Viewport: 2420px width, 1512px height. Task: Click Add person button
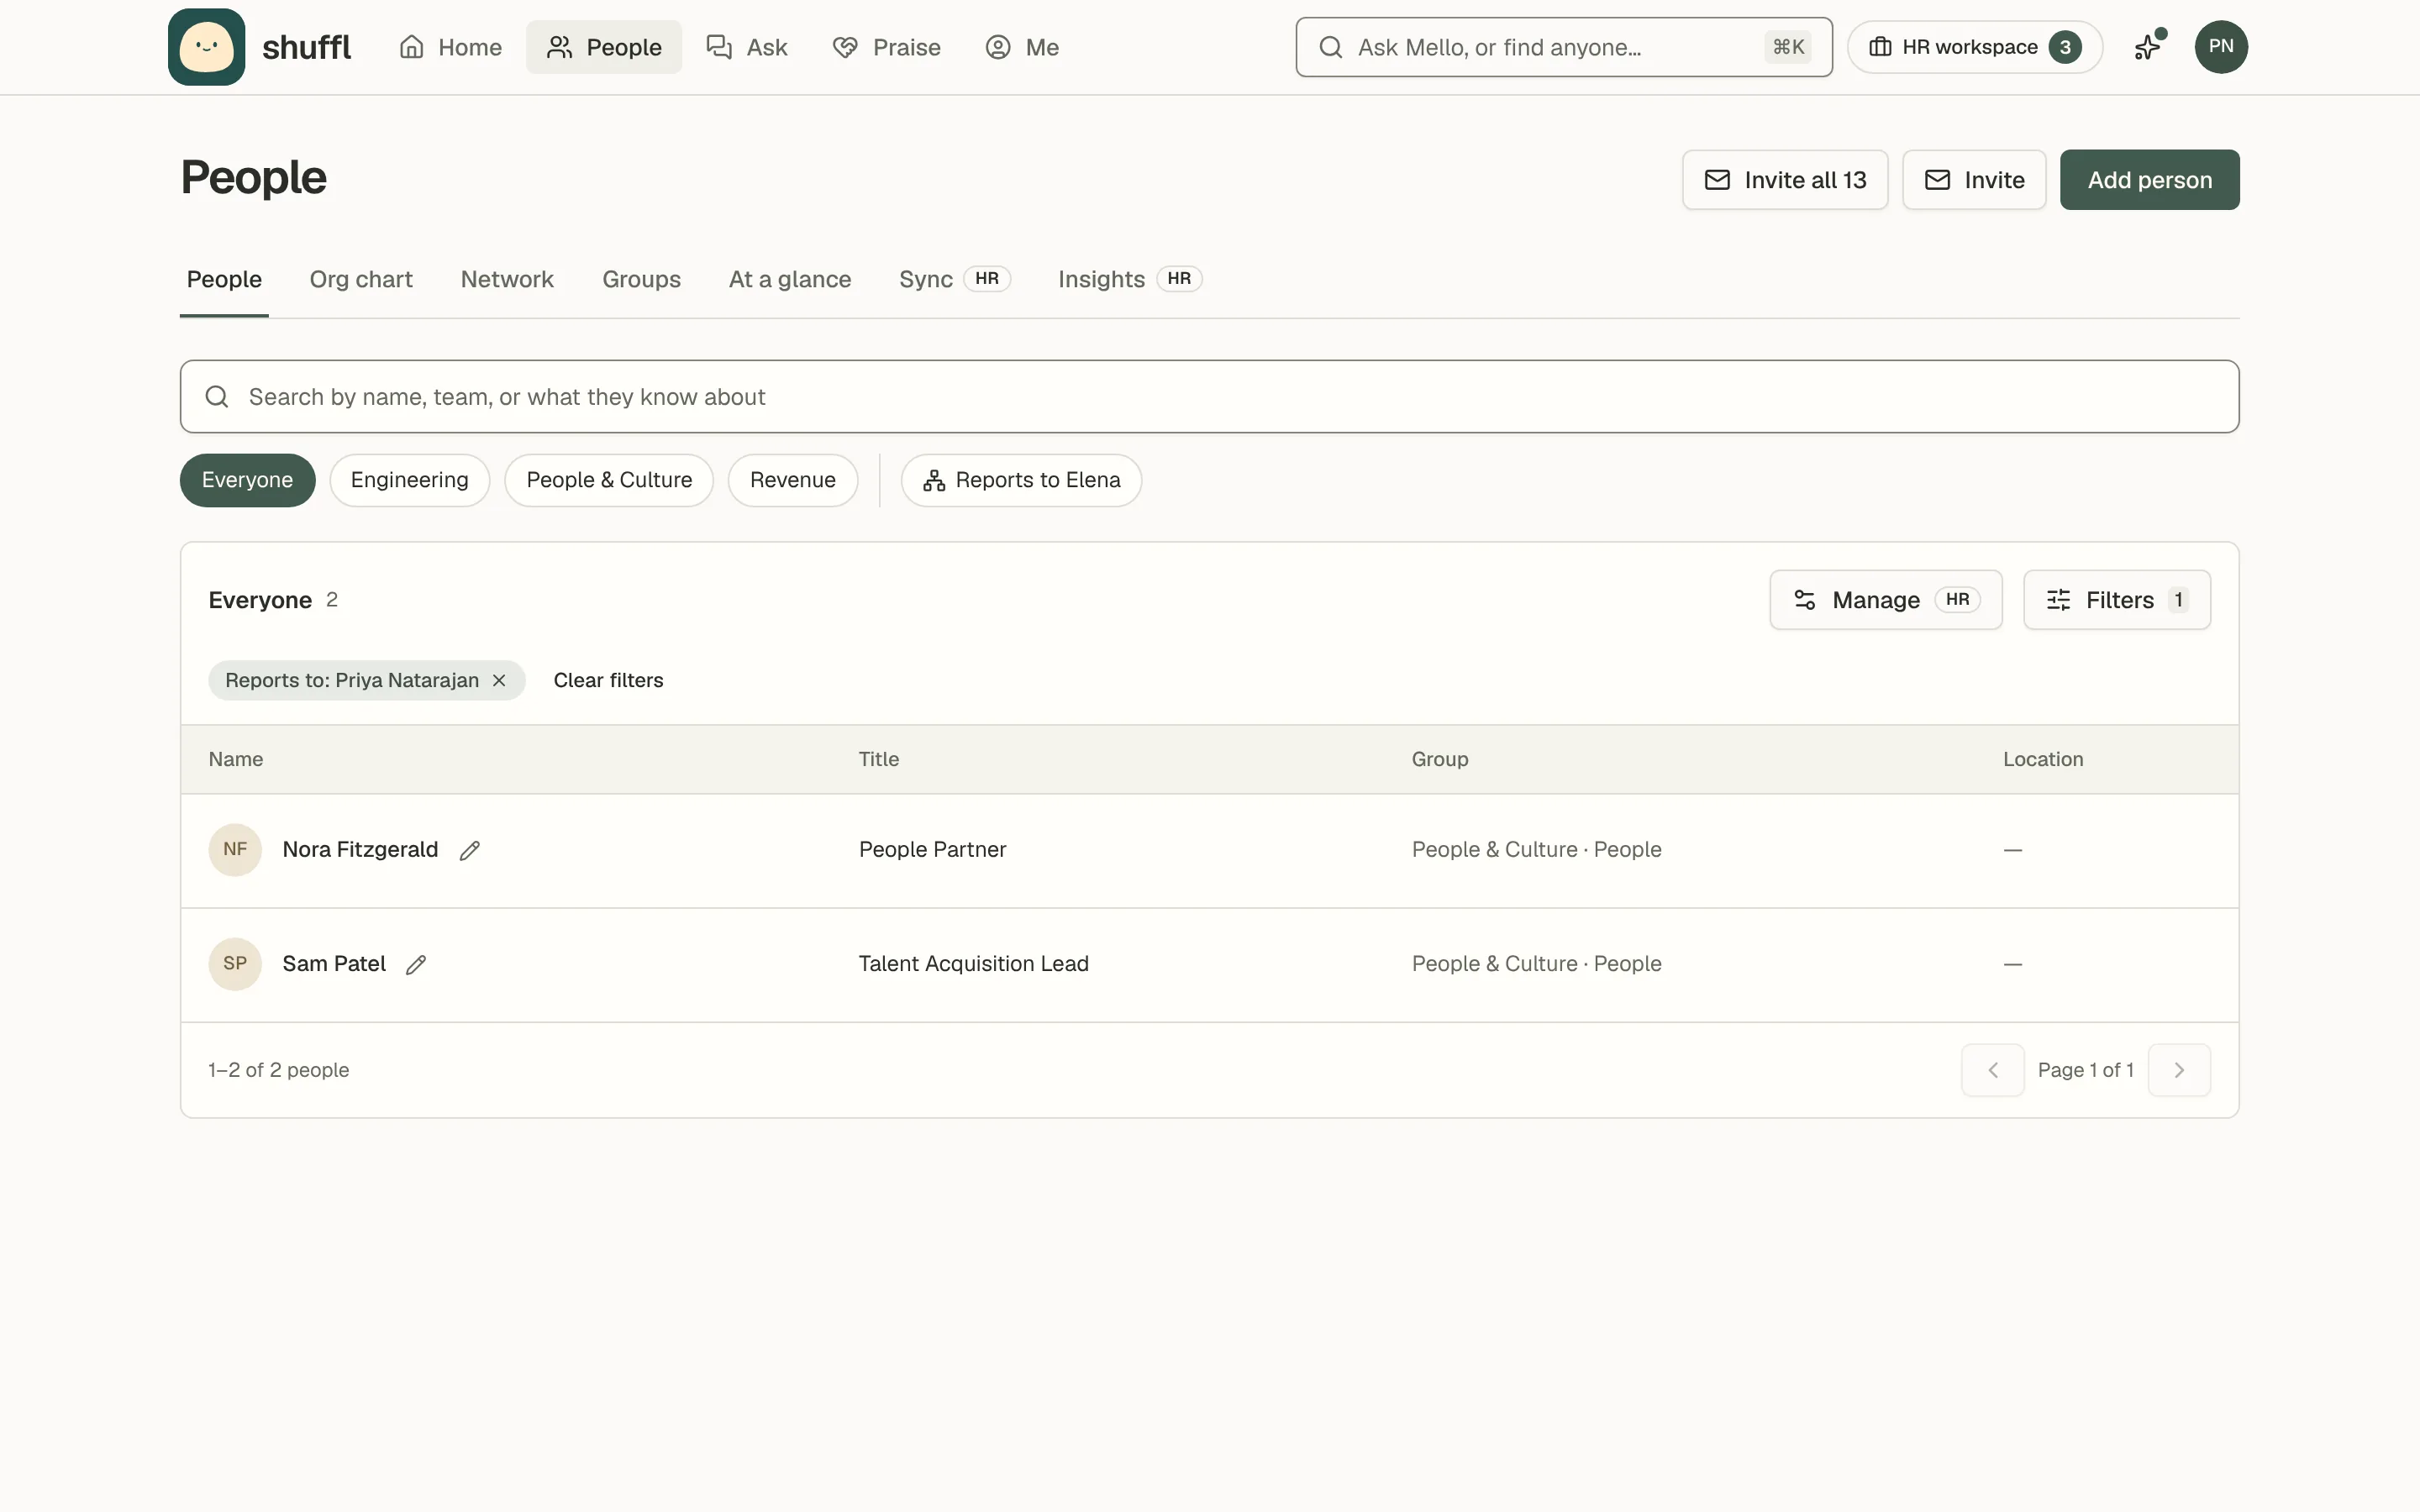[x=2149, y=180]
